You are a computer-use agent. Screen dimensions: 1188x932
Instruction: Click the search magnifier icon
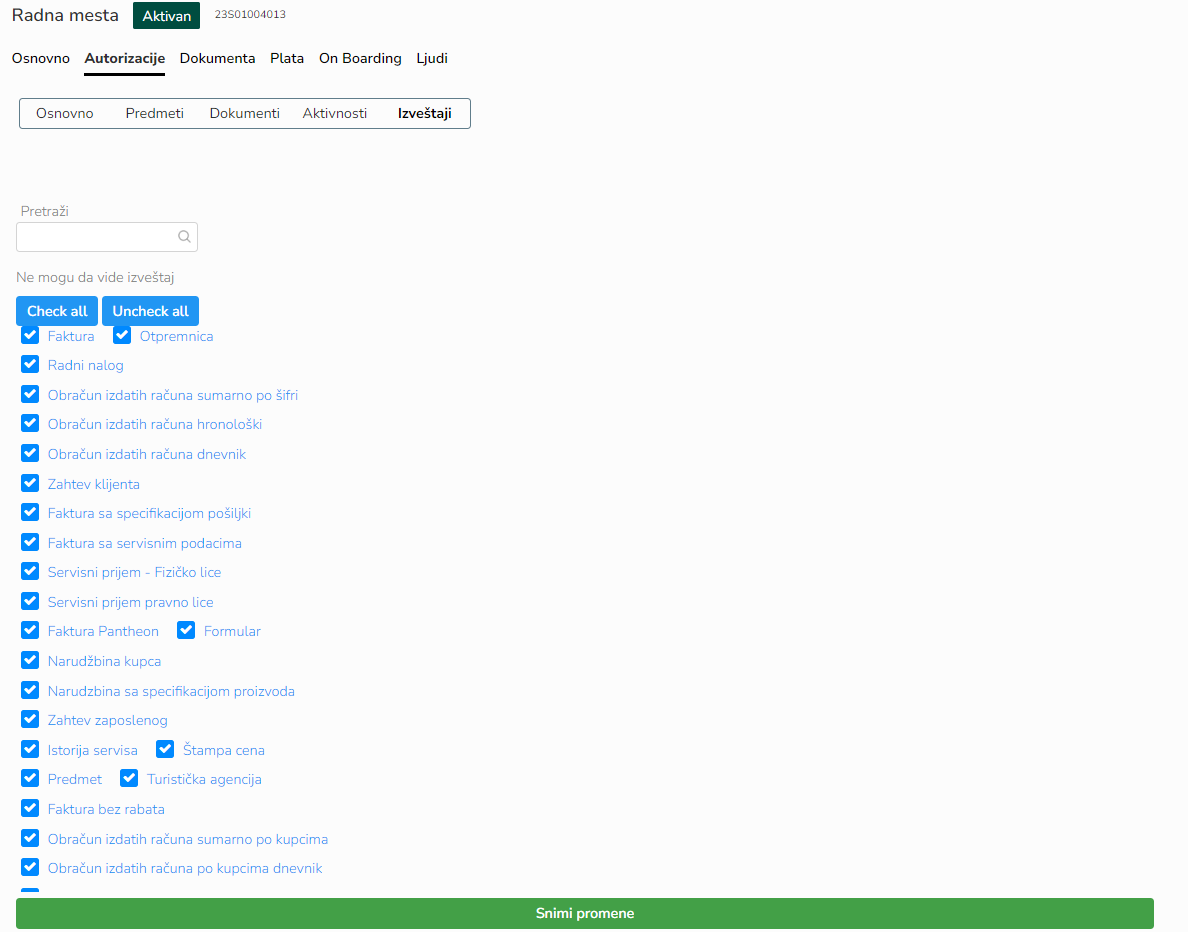[184, 237]
